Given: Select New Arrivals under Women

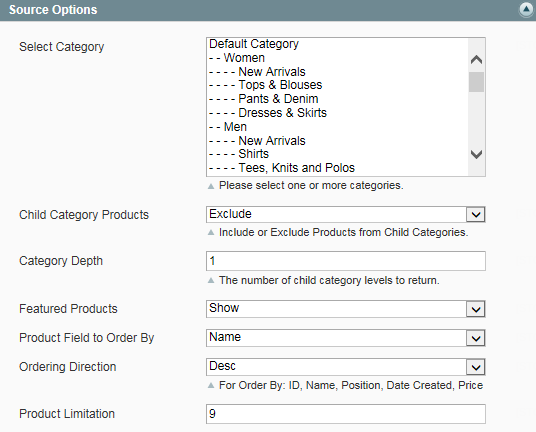Looking at the screenshot, I should [337, 72].
